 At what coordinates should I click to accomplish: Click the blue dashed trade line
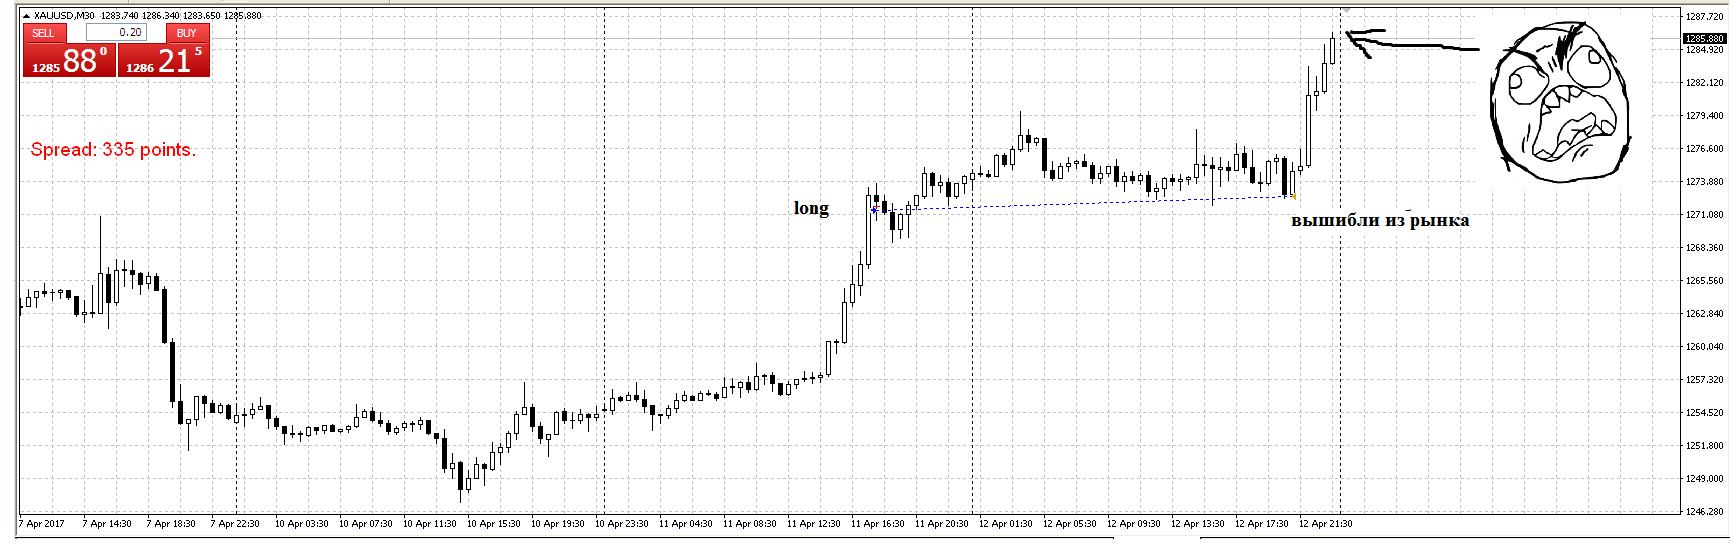pyautogui.click(x=1084, y=203)
